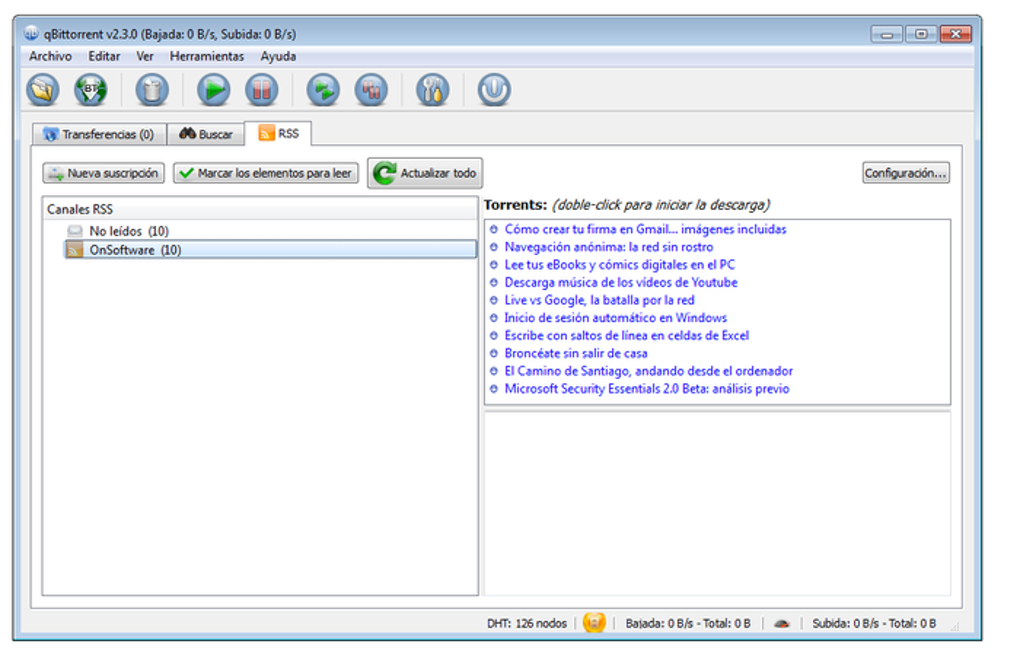Click the yellow connection status icon
Image resolution: width=1020 pixels, height=666 pixels.
point(594,622)
